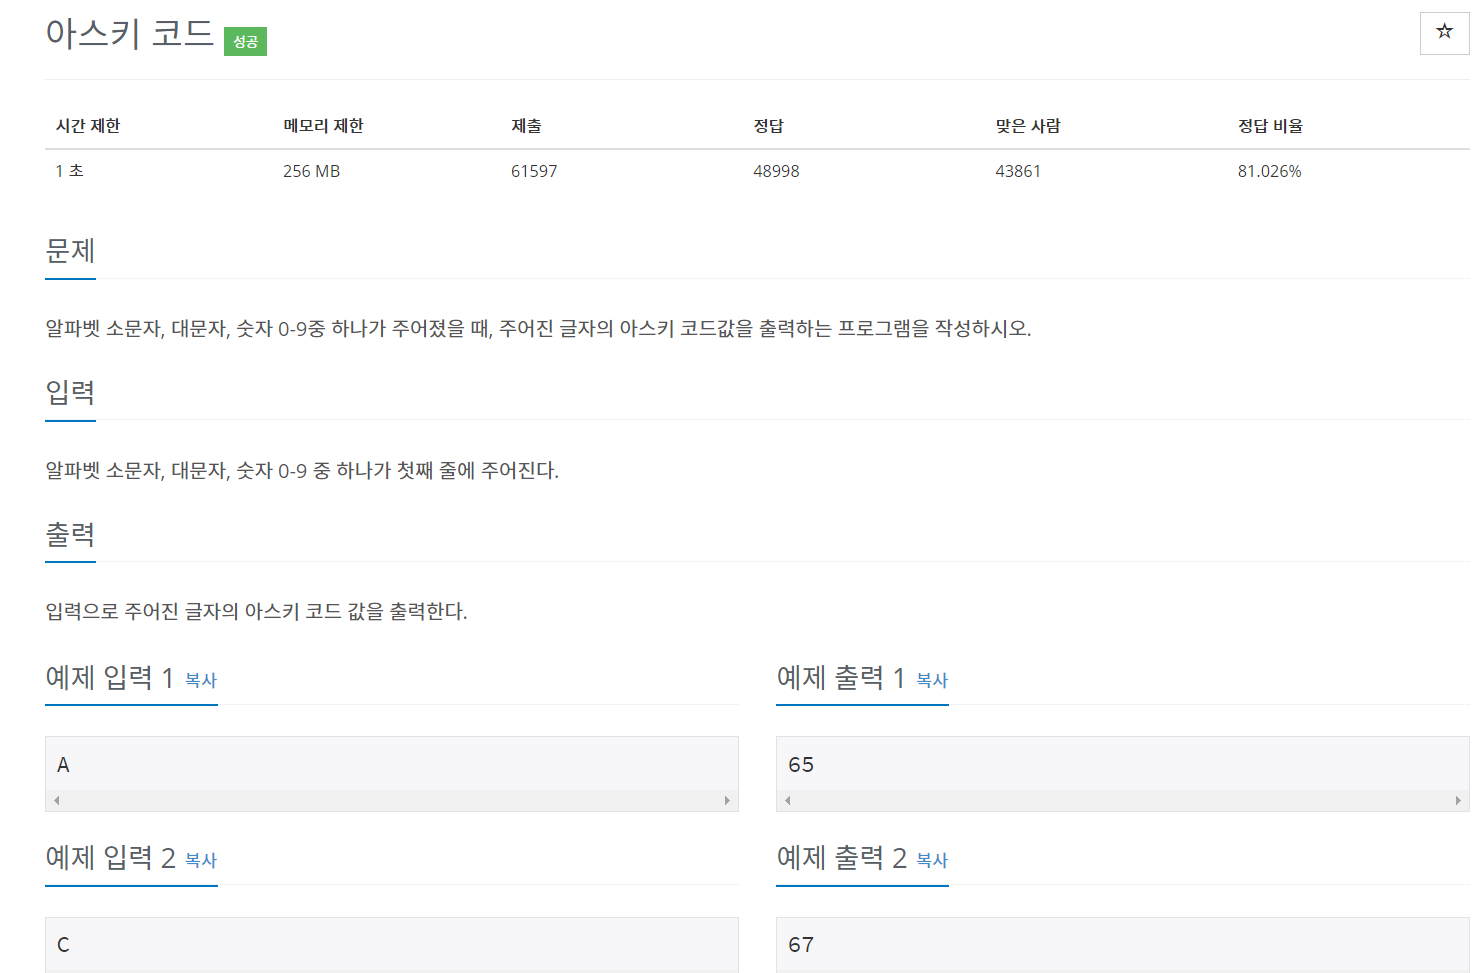Click the star favorite icon button
This screenshot has width=1479, height=973.
(x=1444, y=33)
